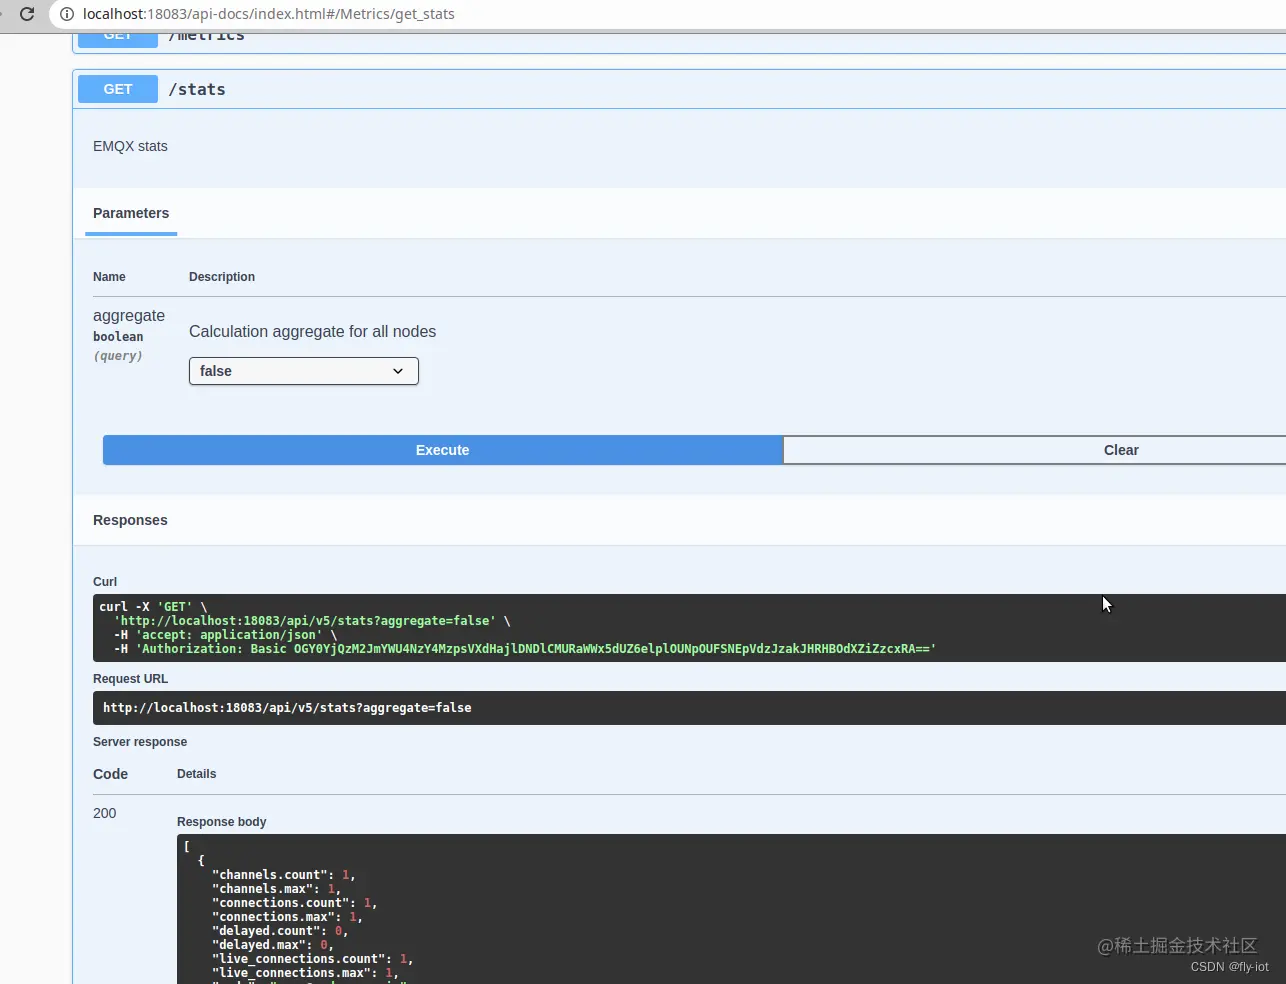Click the "delayed.max" line in response body
The height and width of the screenshot is (984, 1286).
pyautogui.click(x=272, y=945)
